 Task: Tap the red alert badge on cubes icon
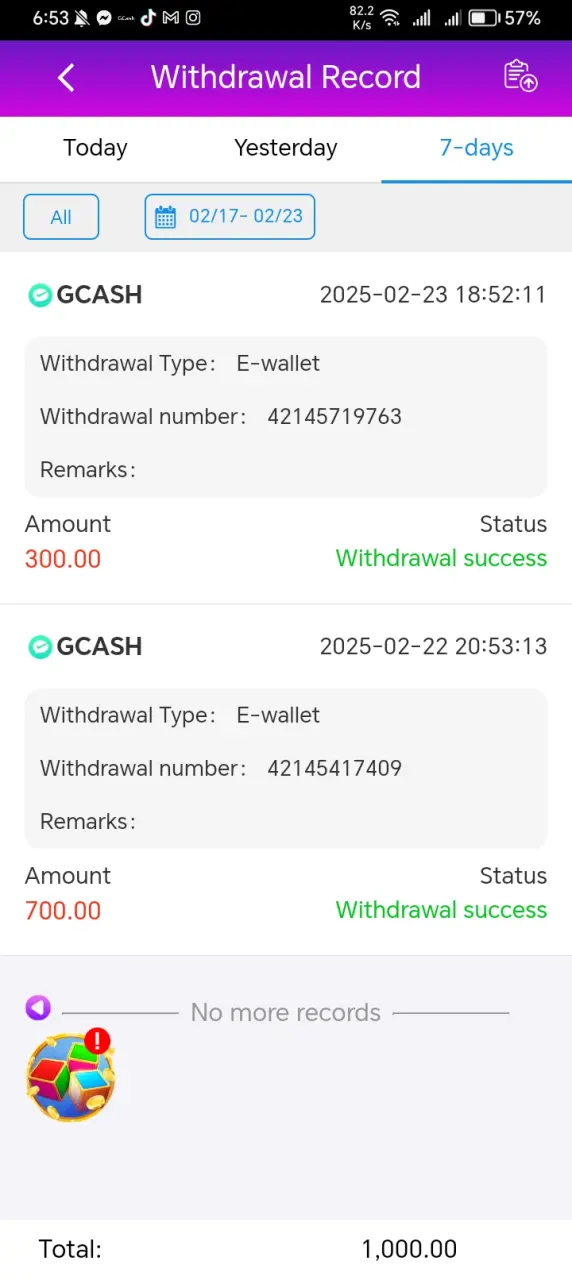[97, 1041]
